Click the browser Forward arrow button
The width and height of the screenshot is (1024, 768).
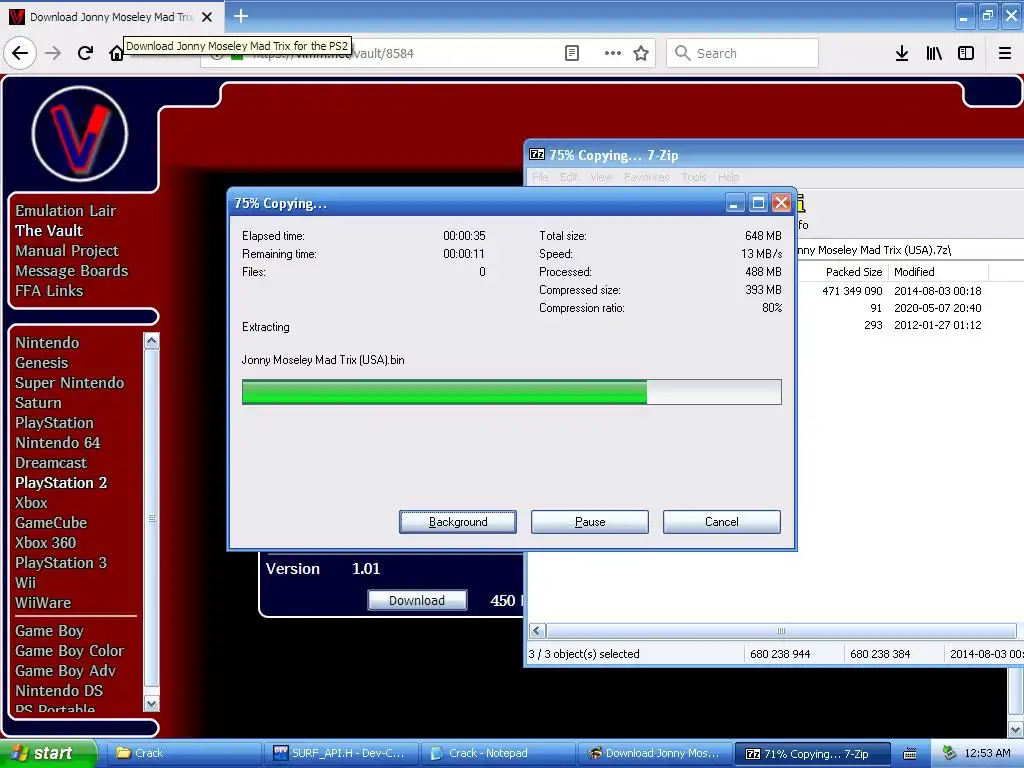coord(53,53)
